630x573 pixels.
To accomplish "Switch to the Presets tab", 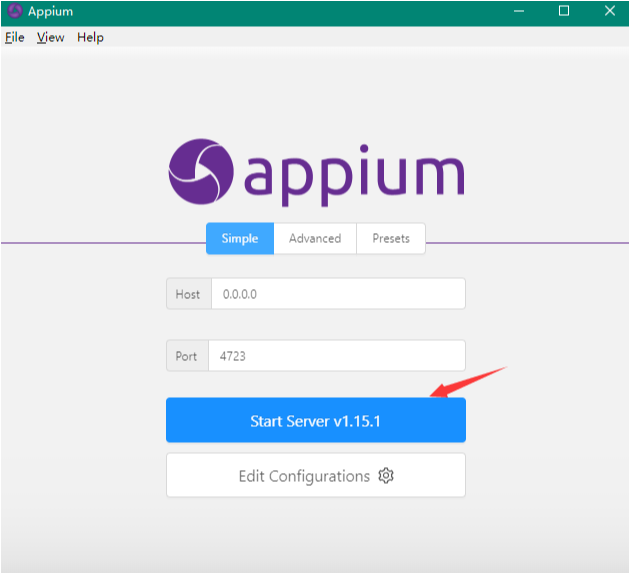I will click(391, 238).
